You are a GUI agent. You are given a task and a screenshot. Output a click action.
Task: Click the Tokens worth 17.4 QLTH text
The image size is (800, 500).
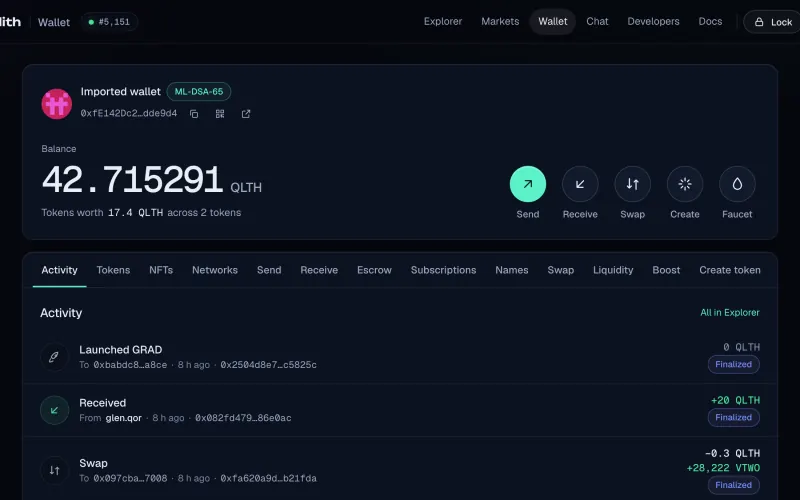[141, 213]
